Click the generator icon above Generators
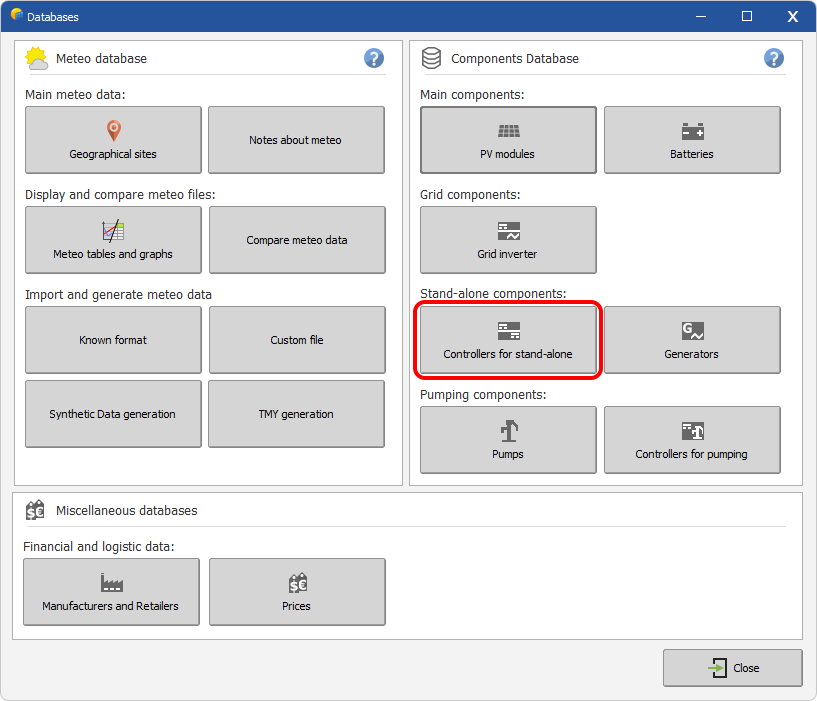817x701 pixels. pyautogui.click(x=692, y=331)
